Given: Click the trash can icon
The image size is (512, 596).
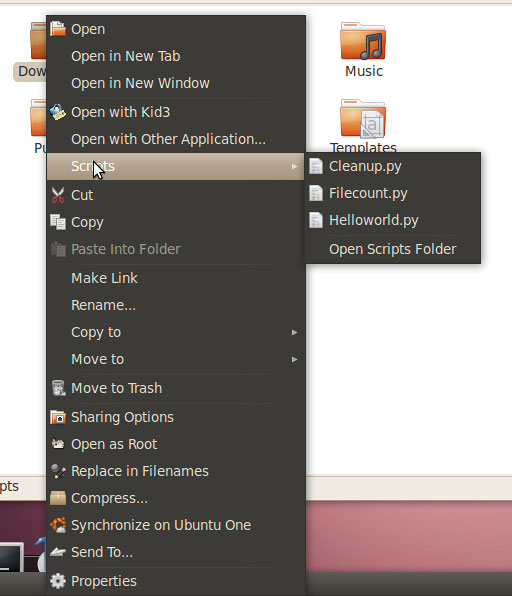Looking at the screenshot, I should pos(58,388).
